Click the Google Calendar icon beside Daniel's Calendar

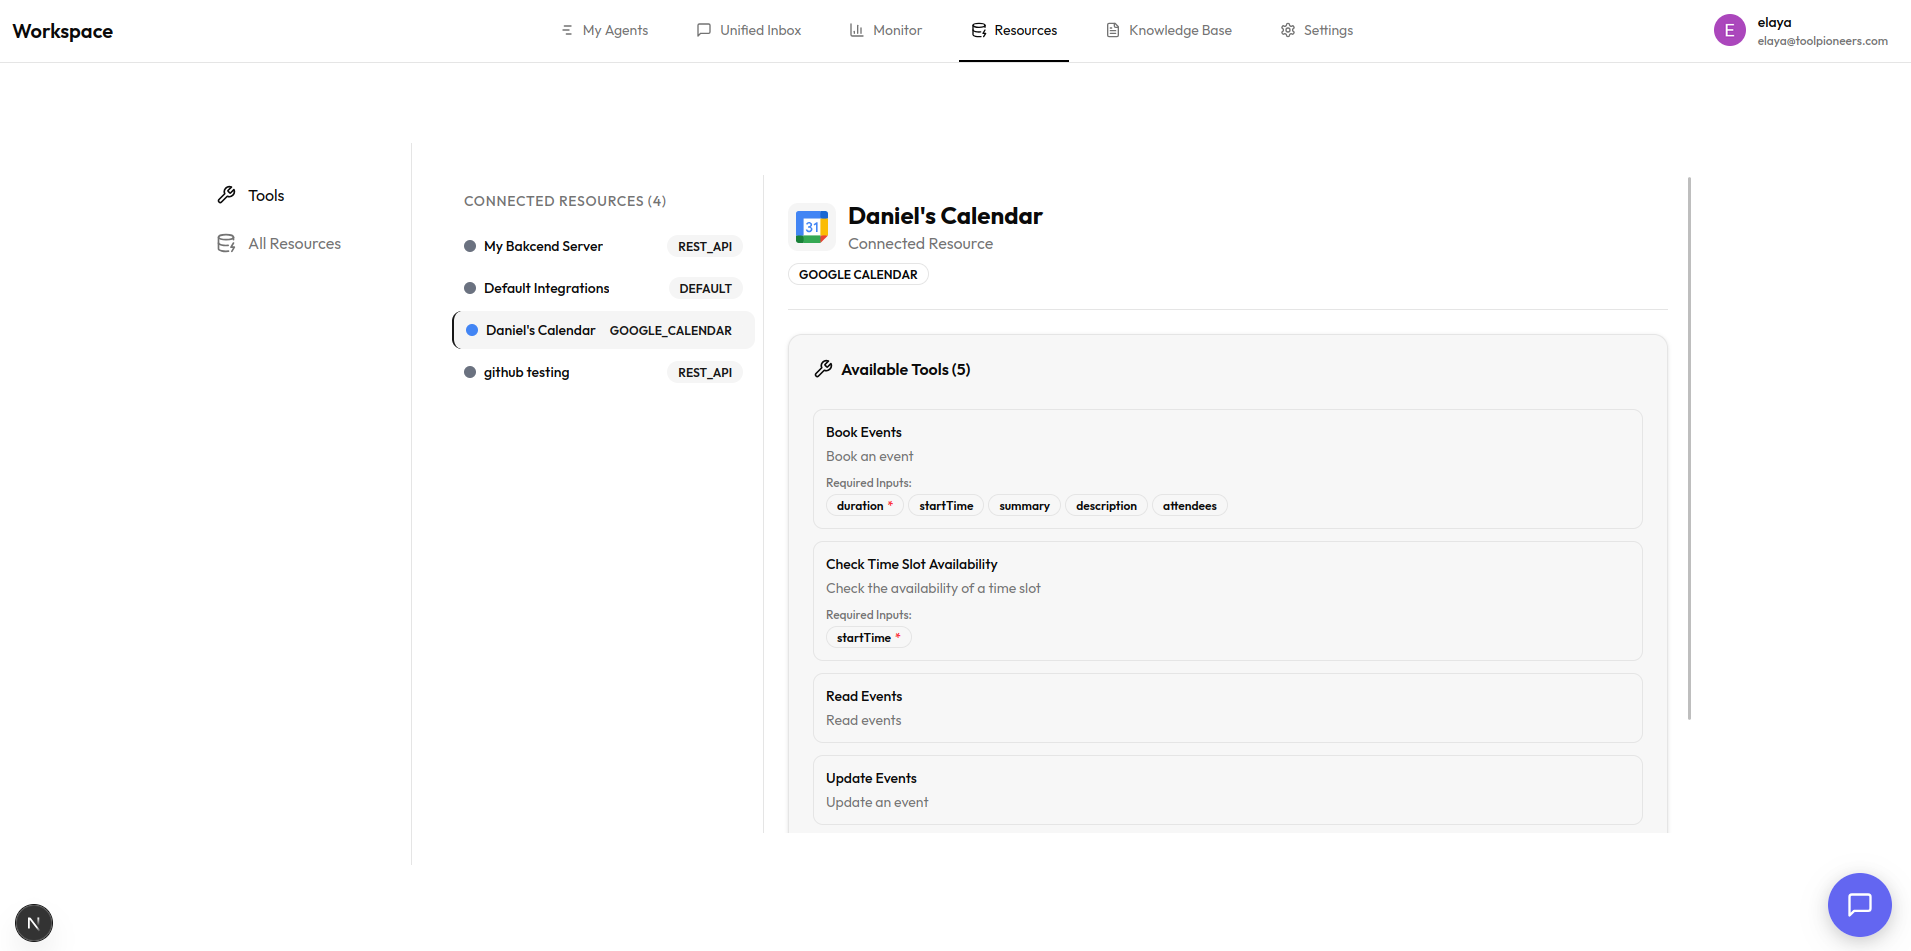click(812, 226)
